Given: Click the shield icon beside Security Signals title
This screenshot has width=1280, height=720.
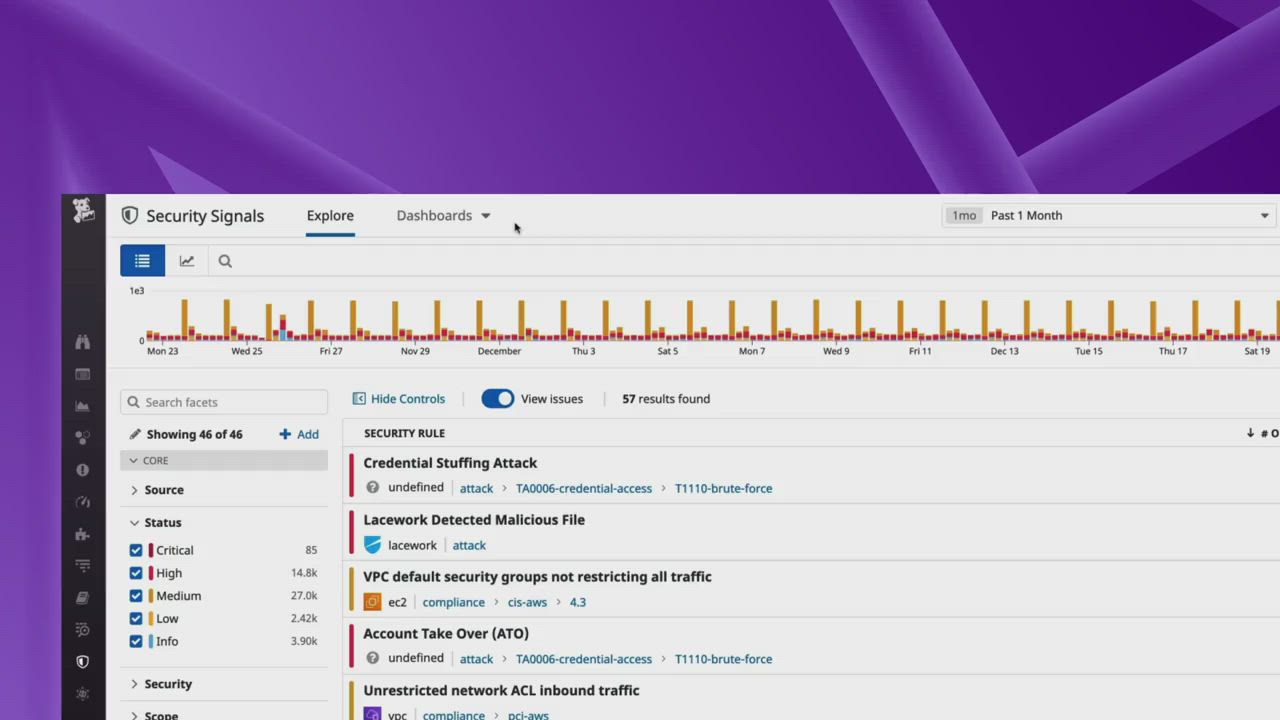Looking at the screenshot, I should pos(129,215).
